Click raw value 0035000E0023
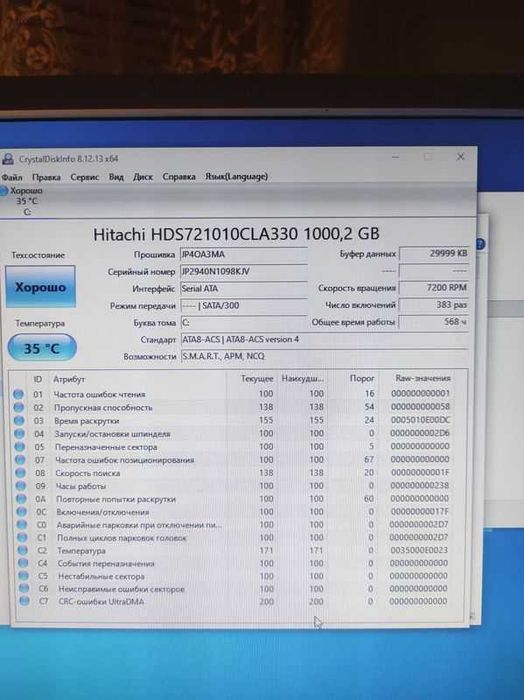This screenshot has width=524, height=700. coord(419,550)
